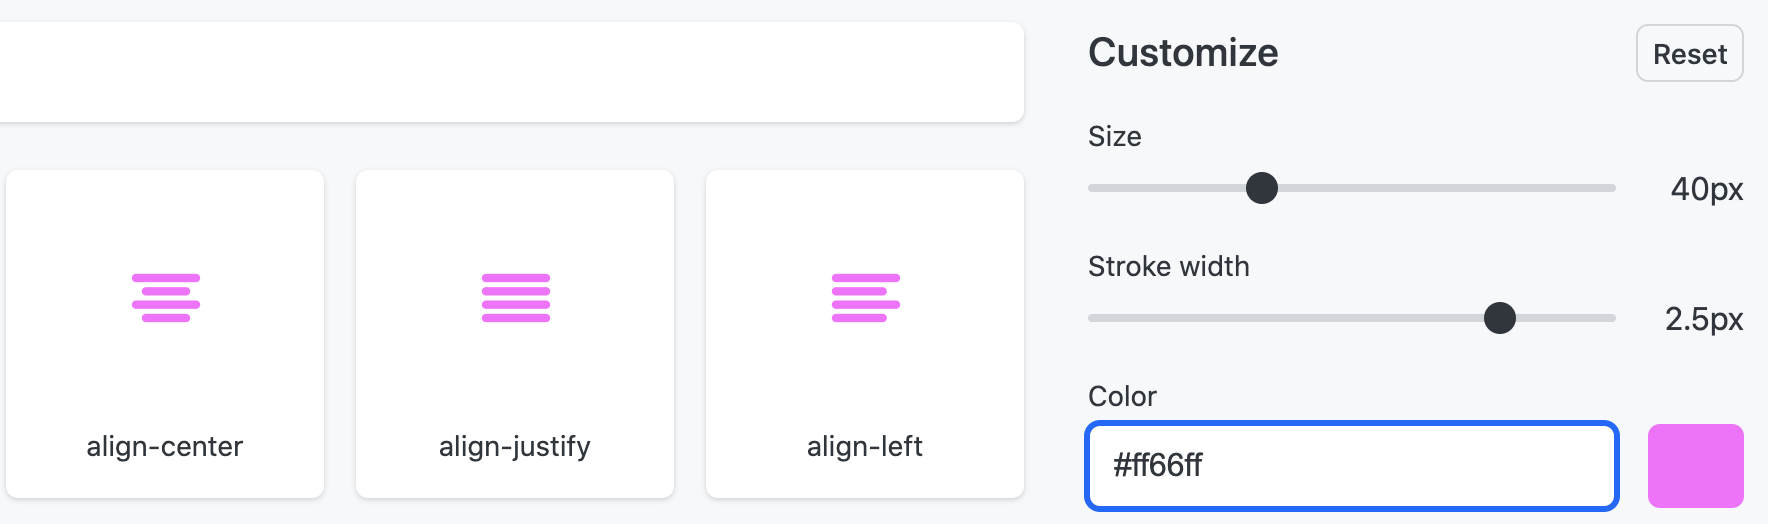Click the Size label
Image resolution: width=1768 pixels, height=524 pixels.
coord(1115,136)
